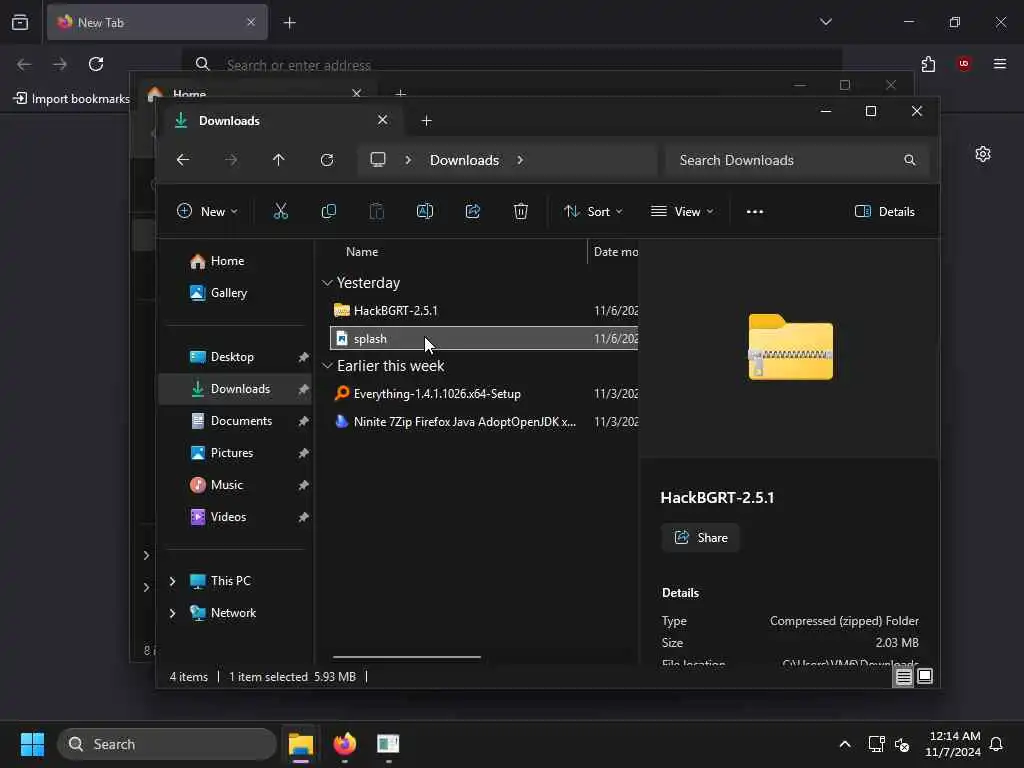Viewport: 1024px width, 768px height.
Task: Open the Firefox hamburger application menu
Action: click(x=1000, y=64)
